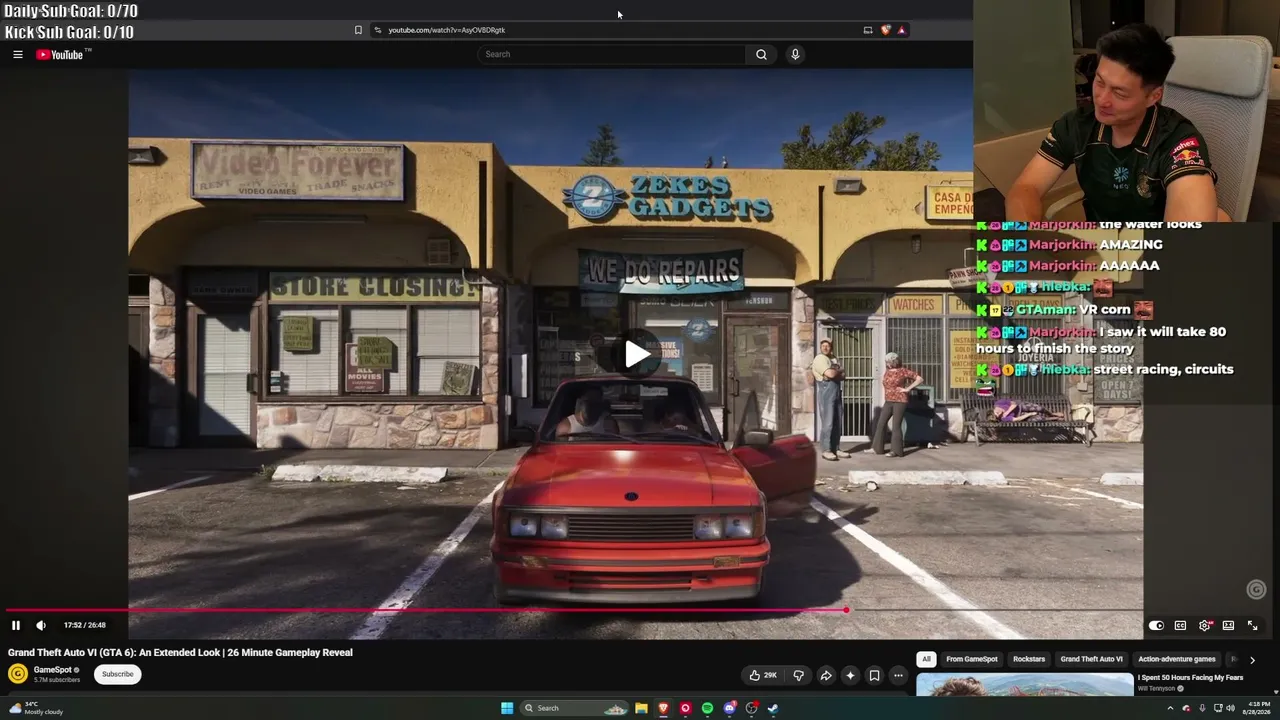This screenshot has width=1280, height=720.
Task: Open the Brave Shields icon
Action: (x=885, y=30)
